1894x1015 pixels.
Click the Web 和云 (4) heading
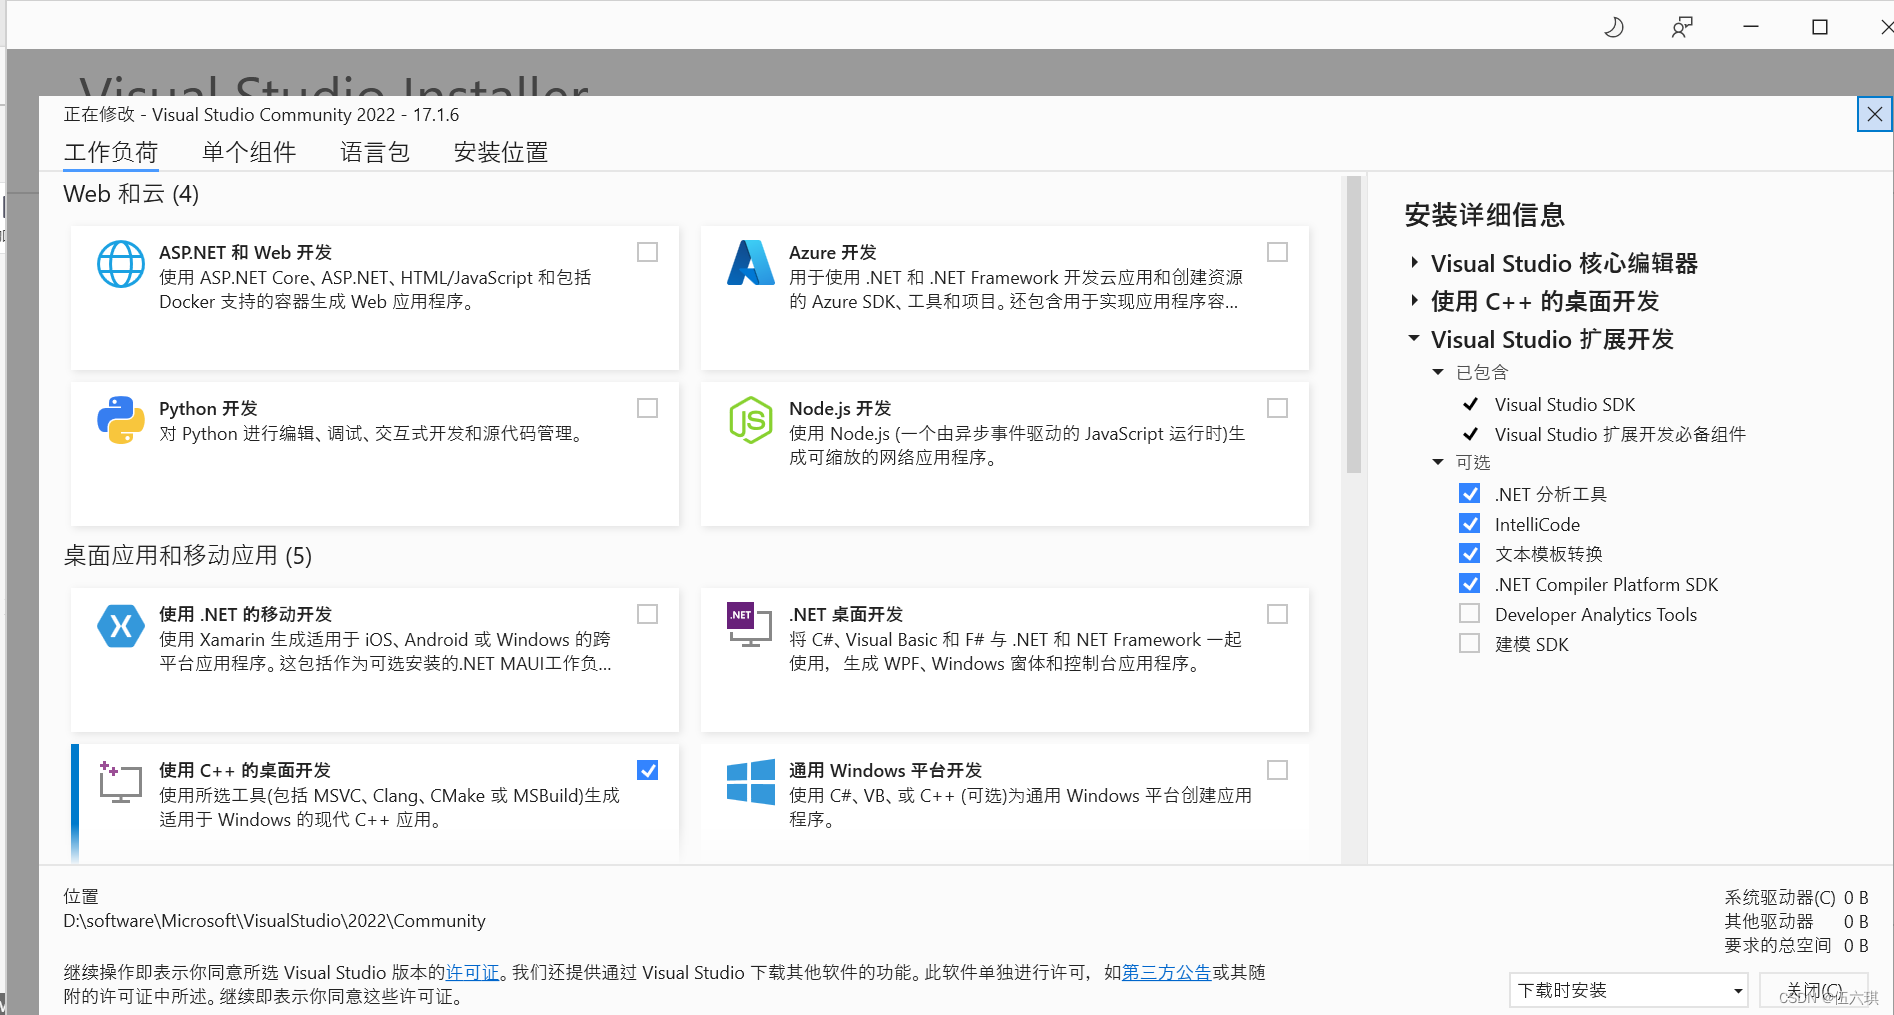[131, 194]
